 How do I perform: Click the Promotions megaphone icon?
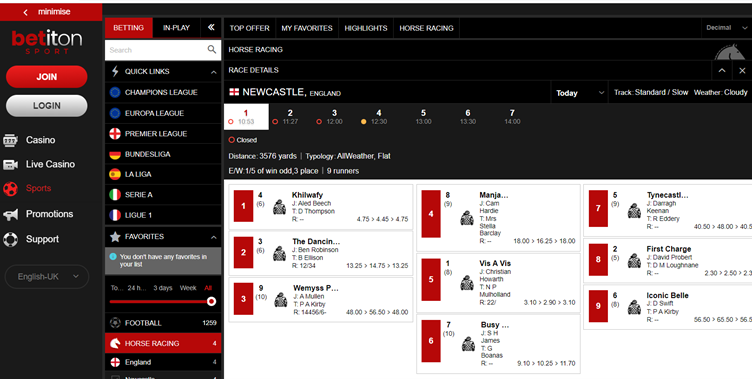pyautogui.click(x=10, y=214)
